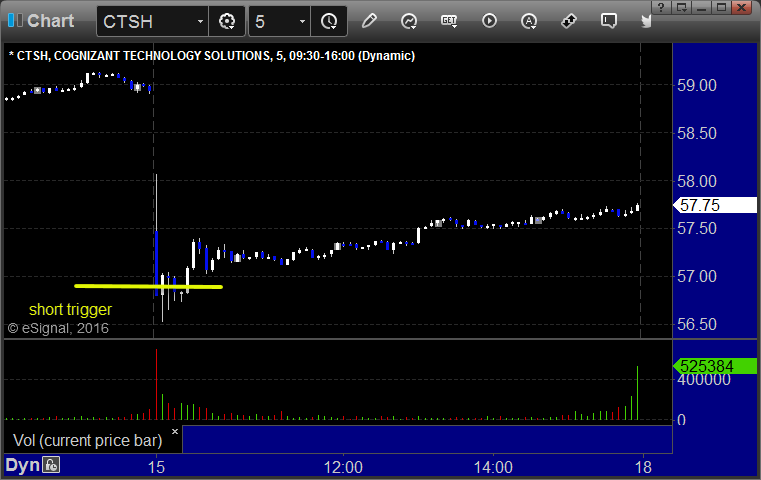
Task: Select the pencil drawing tools icon
Action: point(369,21)
